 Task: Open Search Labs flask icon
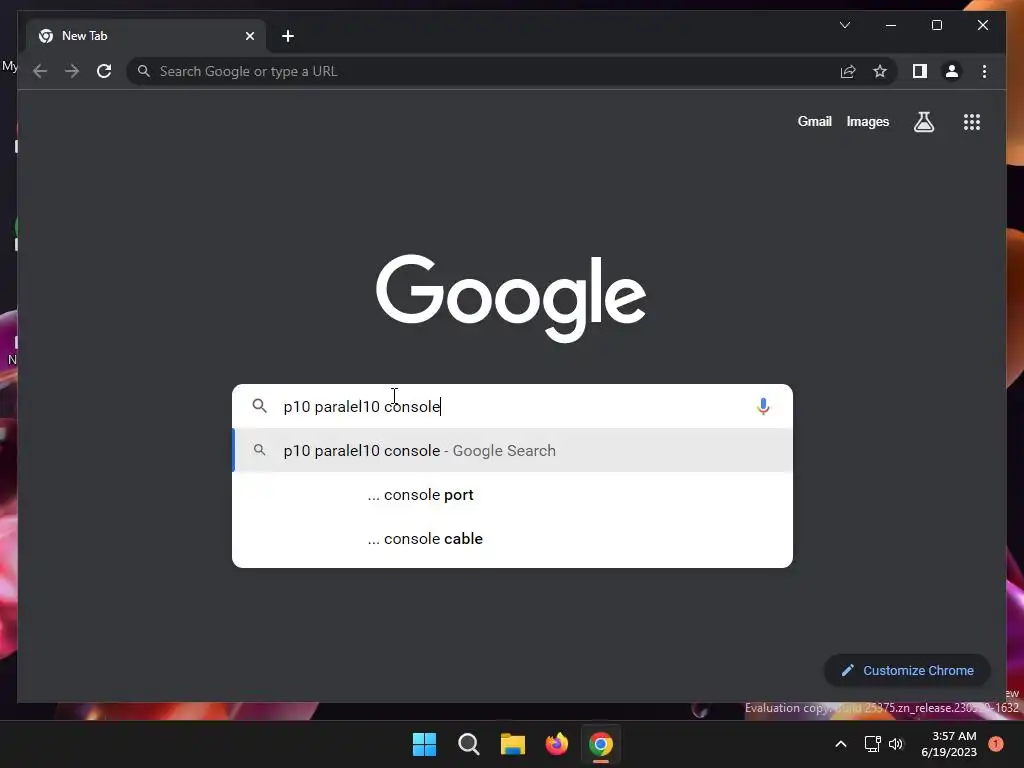click(923, 121)
